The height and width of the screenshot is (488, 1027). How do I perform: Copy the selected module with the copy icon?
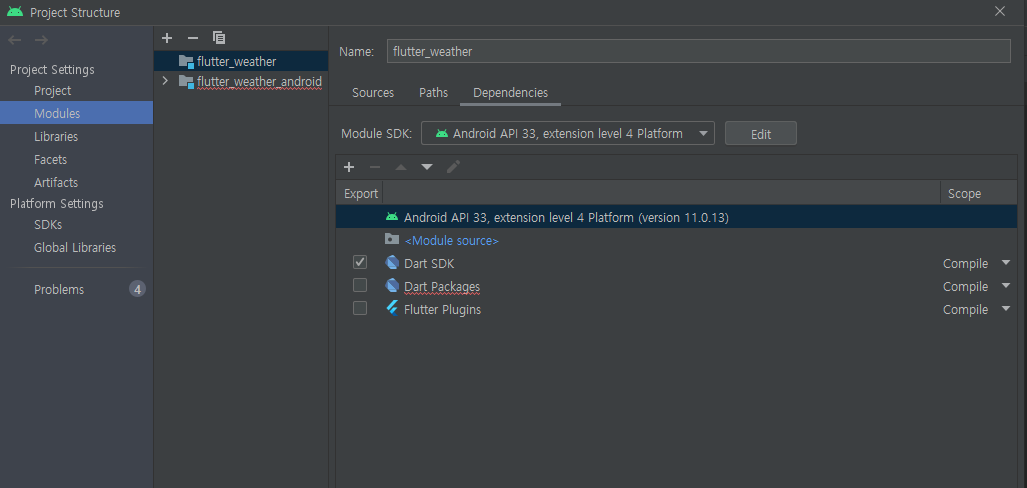[219, 38]
